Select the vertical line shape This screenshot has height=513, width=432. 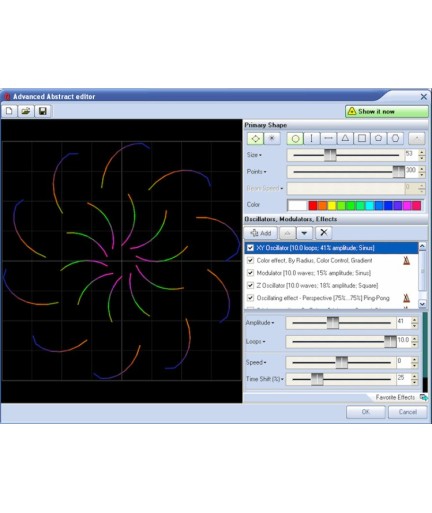click(312, 138)
